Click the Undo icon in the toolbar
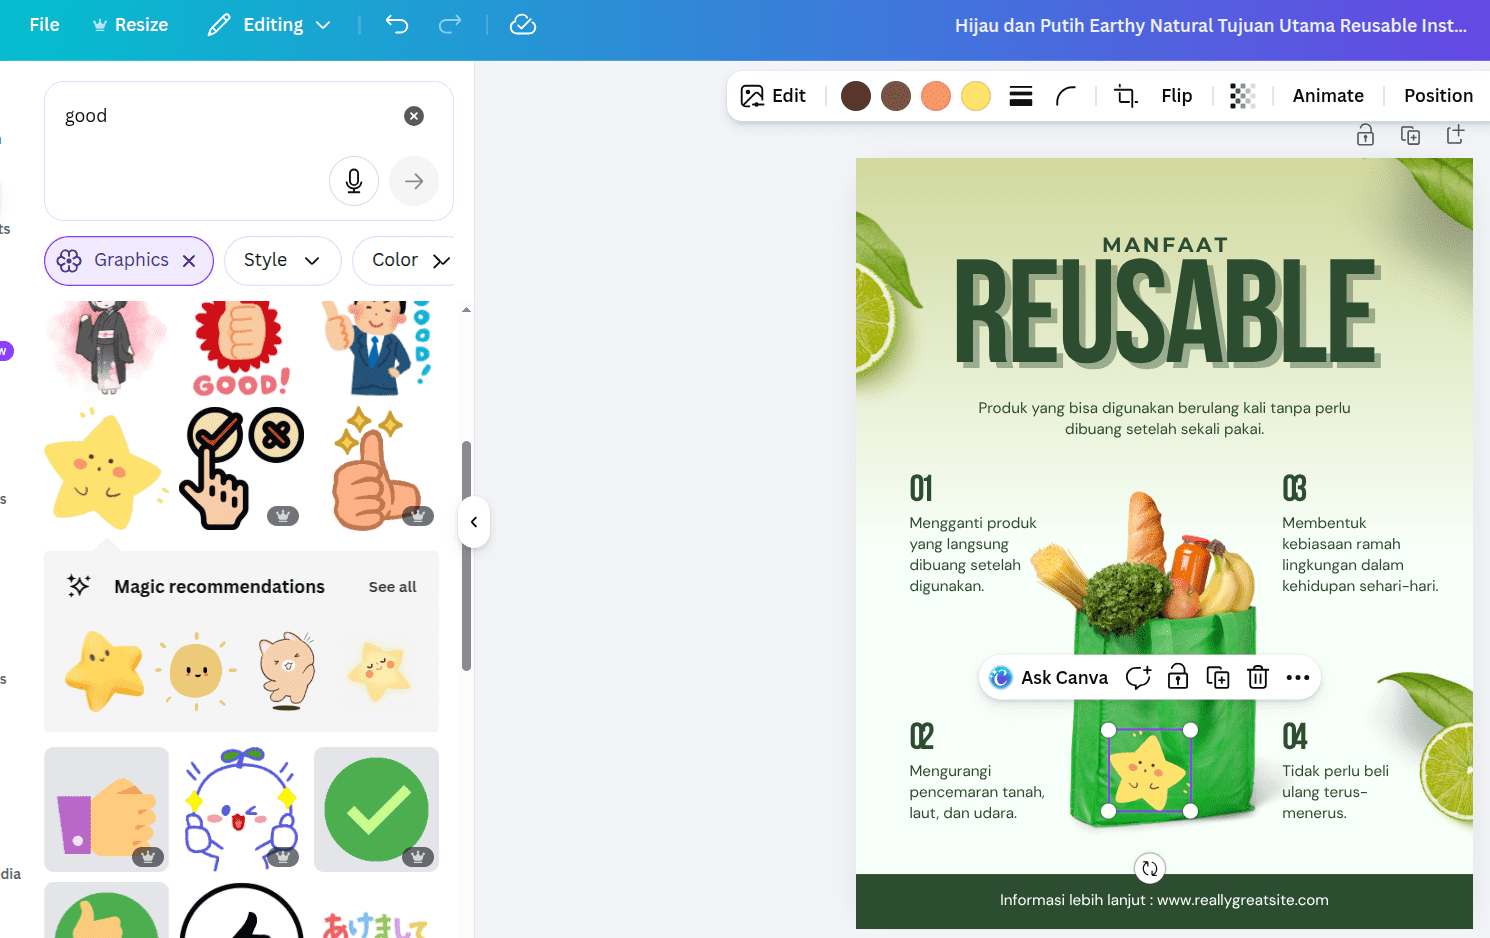This screenshot has width=1490, height=938. (396, 25)
